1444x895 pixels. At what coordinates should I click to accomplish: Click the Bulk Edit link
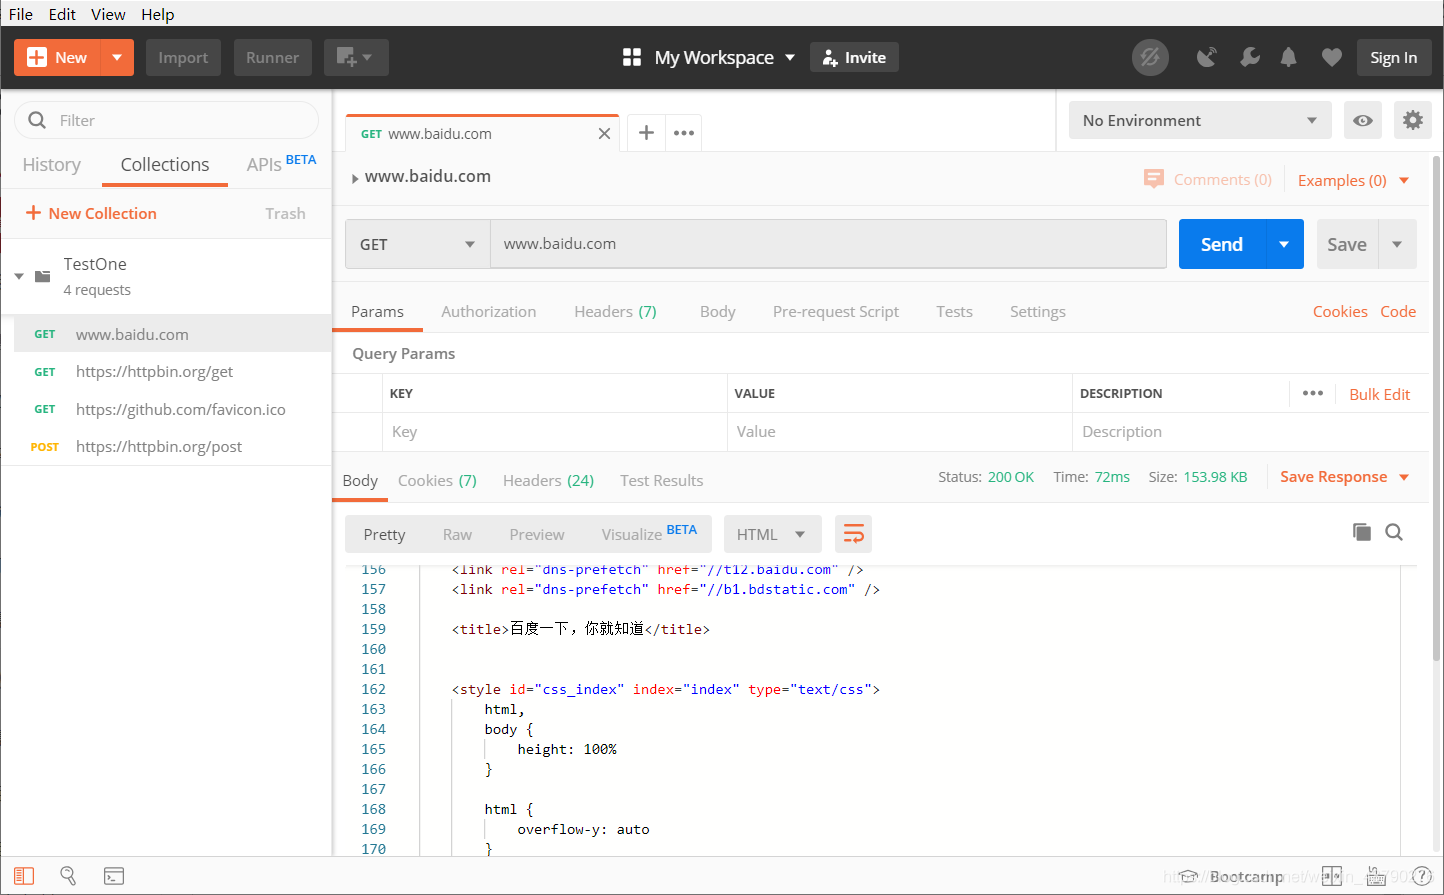click(1379, 394)
